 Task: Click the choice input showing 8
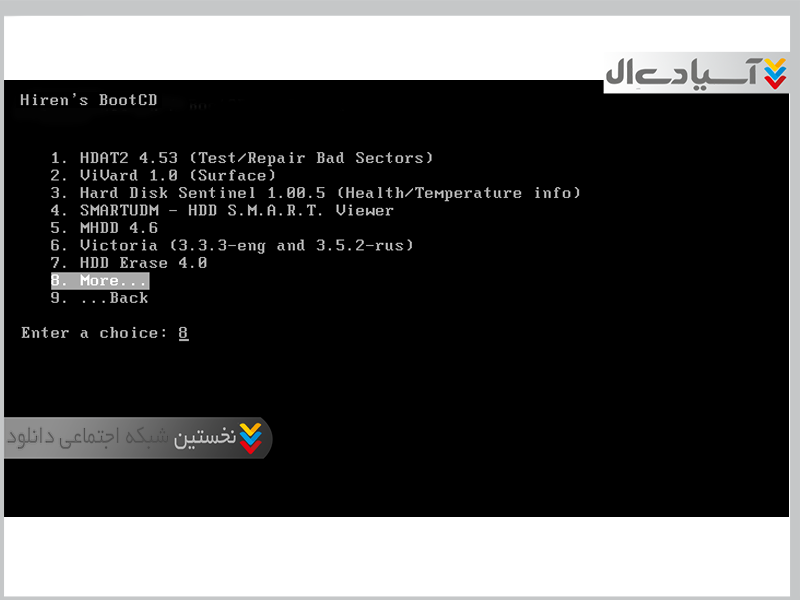click(184, 333)
